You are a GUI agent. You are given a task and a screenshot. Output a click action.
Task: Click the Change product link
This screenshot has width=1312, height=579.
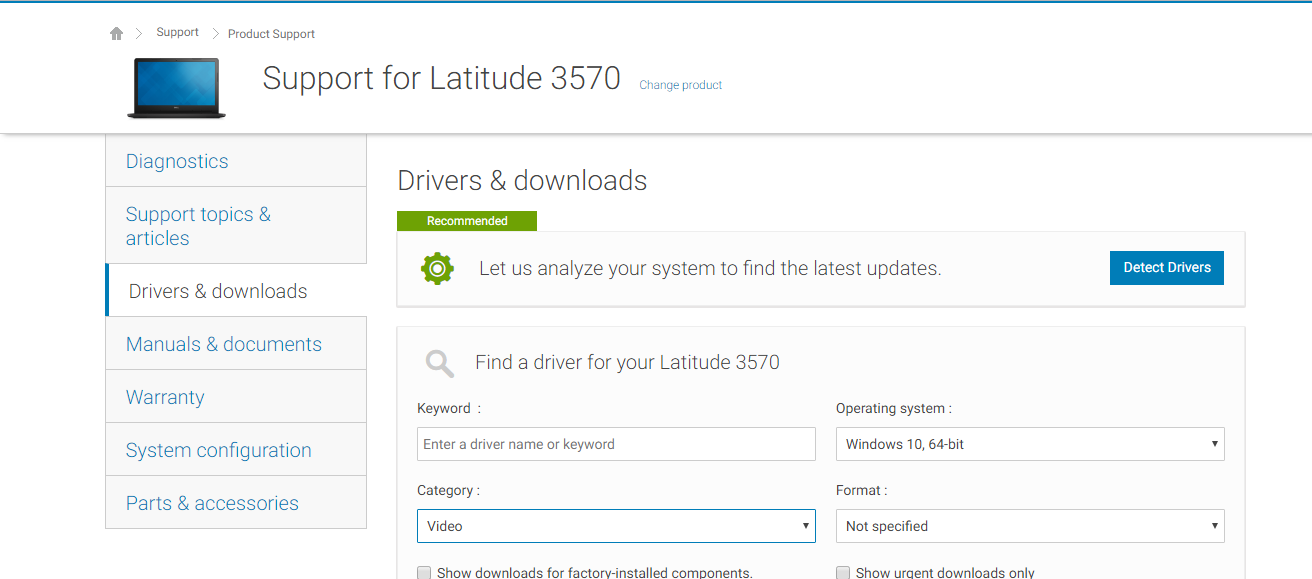click(680, 86)
